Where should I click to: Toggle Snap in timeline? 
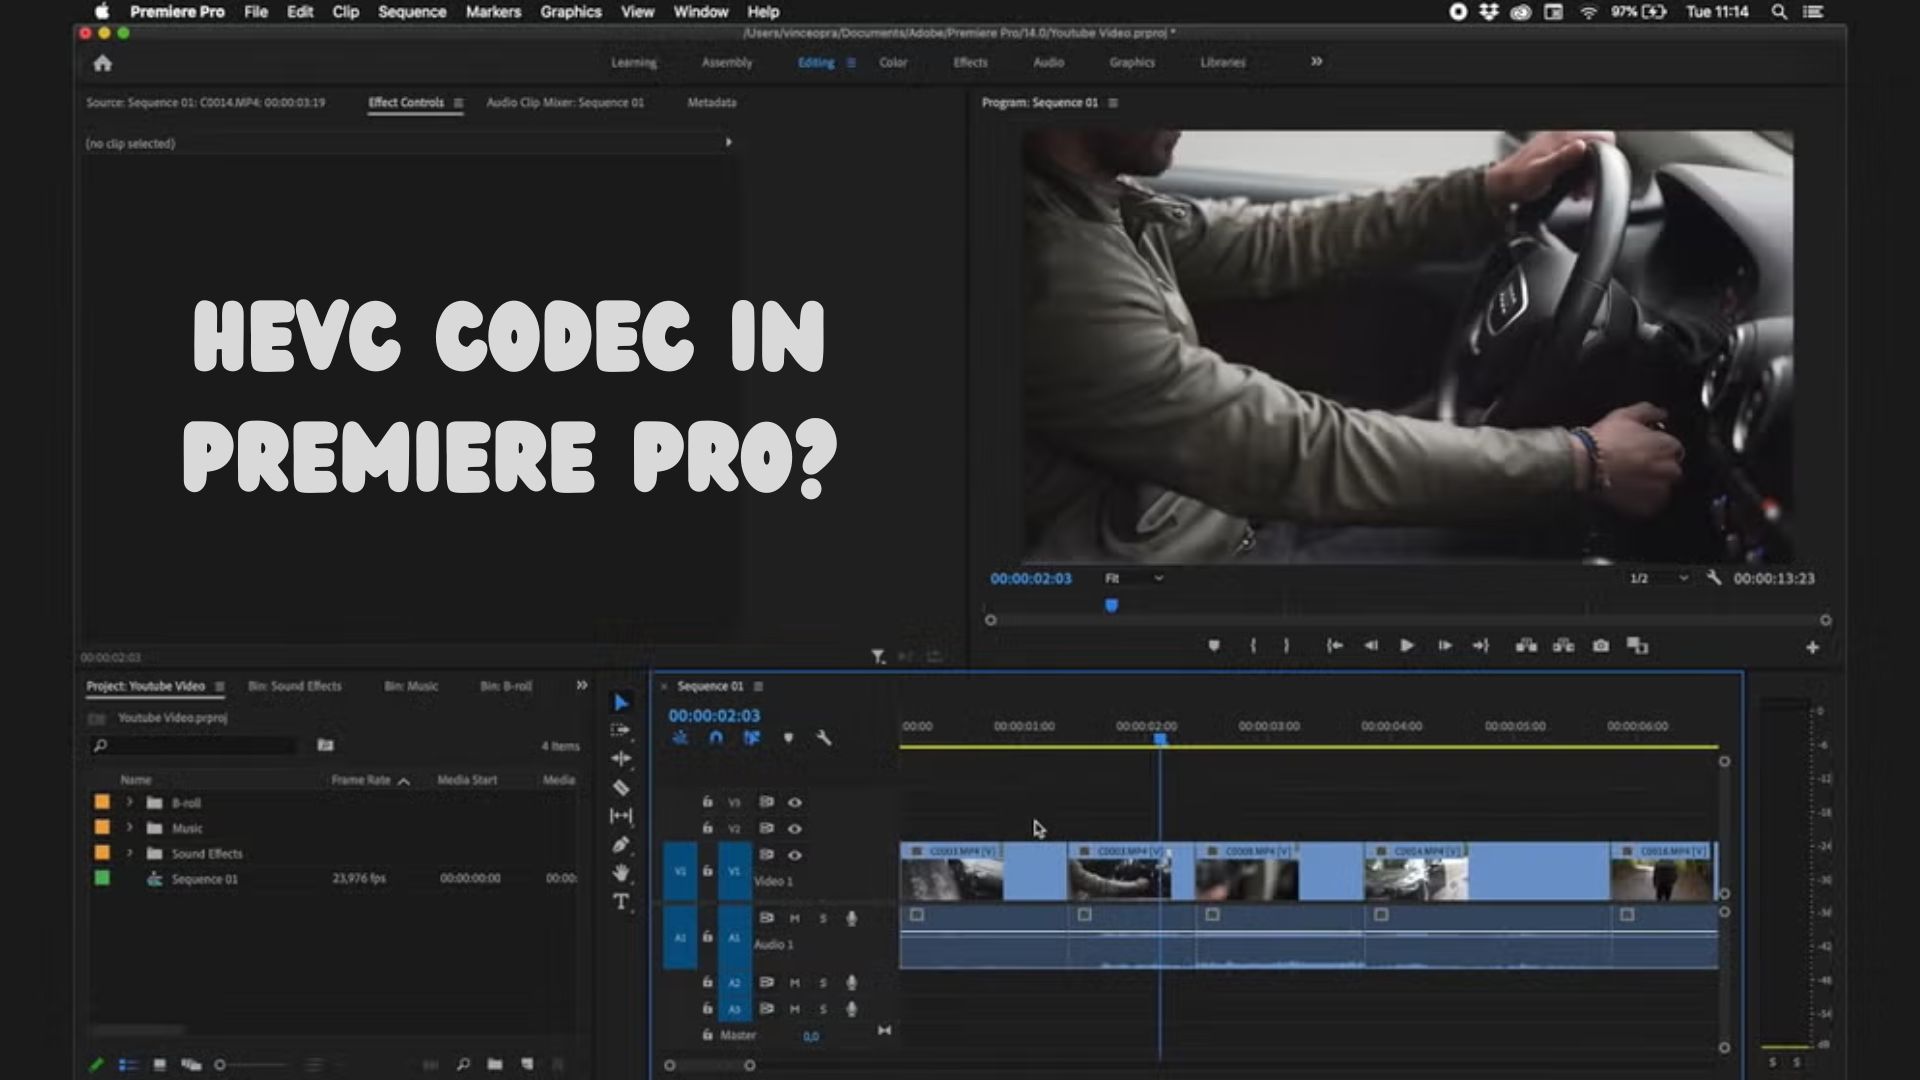coord(716,738)
